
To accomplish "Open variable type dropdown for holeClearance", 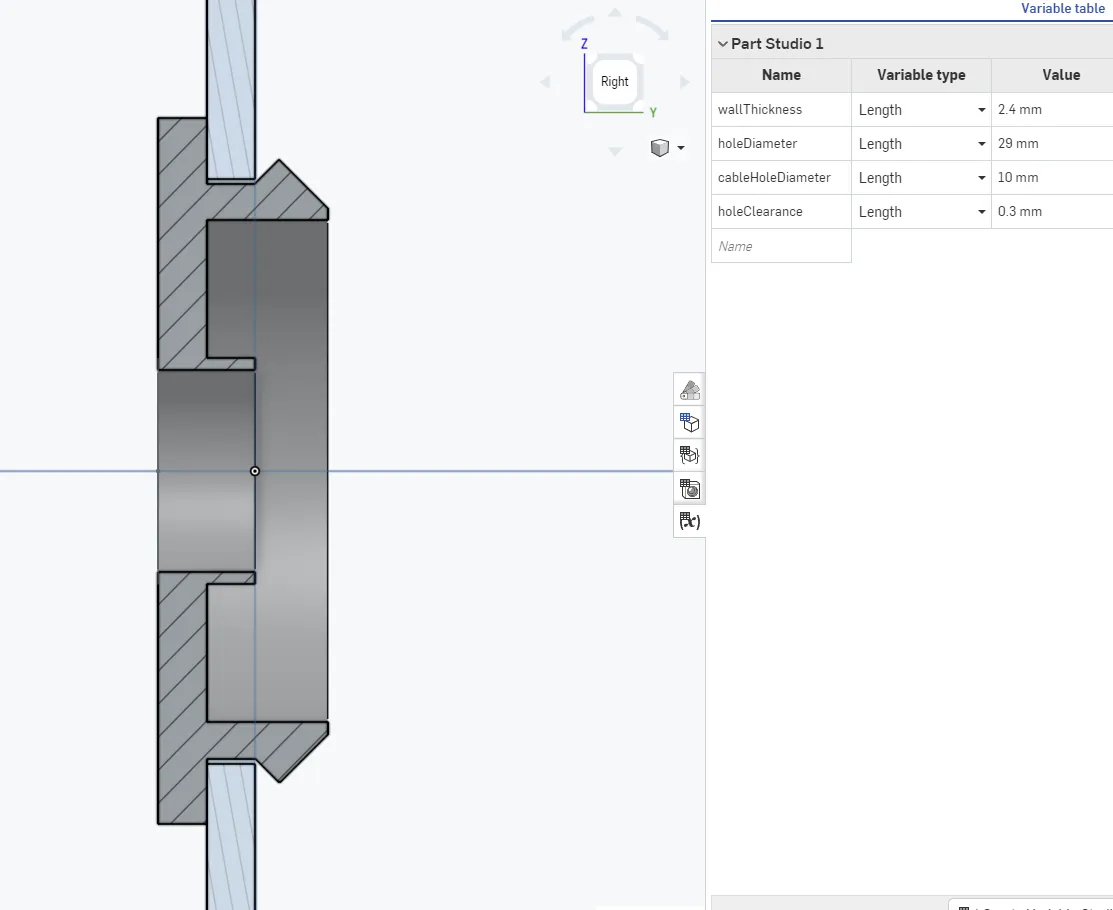I will pyautogui.click(x=981, y=212).
